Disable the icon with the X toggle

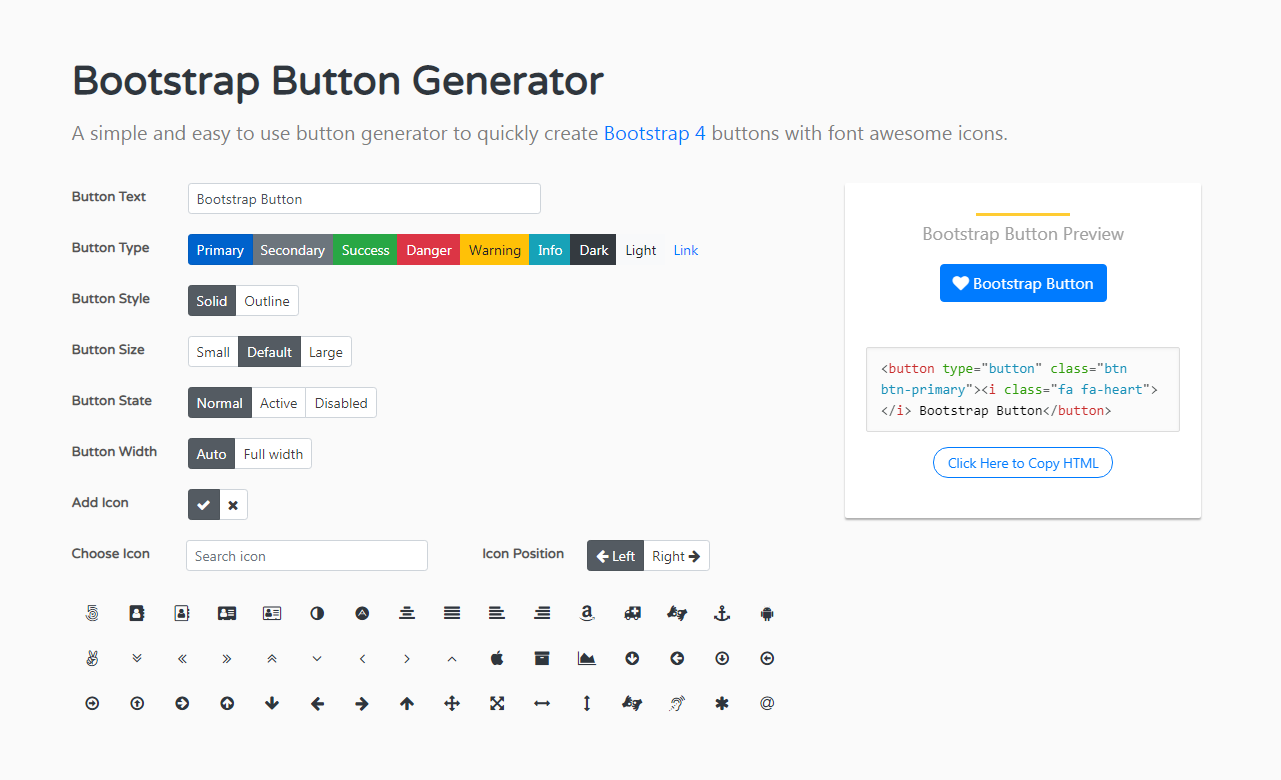pos(233,505)
